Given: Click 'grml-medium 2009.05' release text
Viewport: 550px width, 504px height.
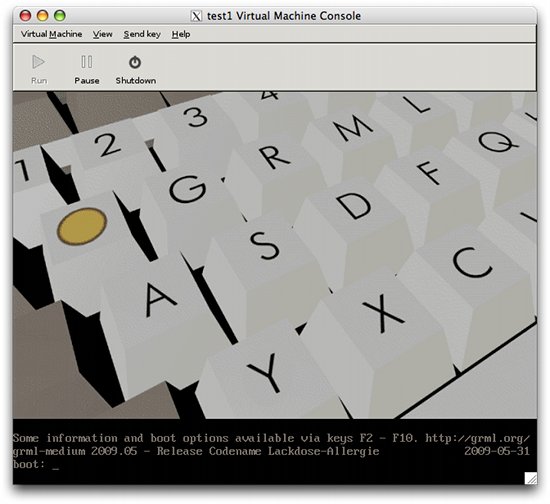Looking at the screenshot, I should tap(75, 451).
